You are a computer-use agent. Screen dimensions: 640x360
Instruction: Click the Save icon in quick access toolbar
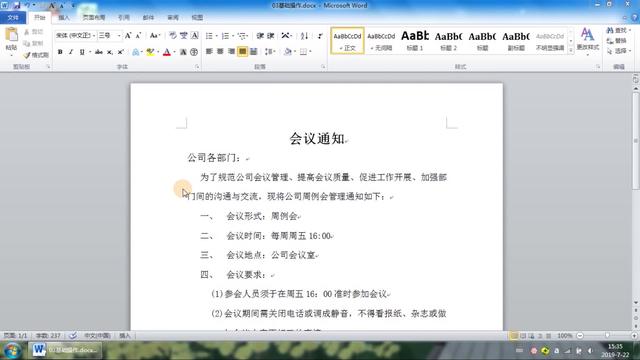tap(17, 5)
